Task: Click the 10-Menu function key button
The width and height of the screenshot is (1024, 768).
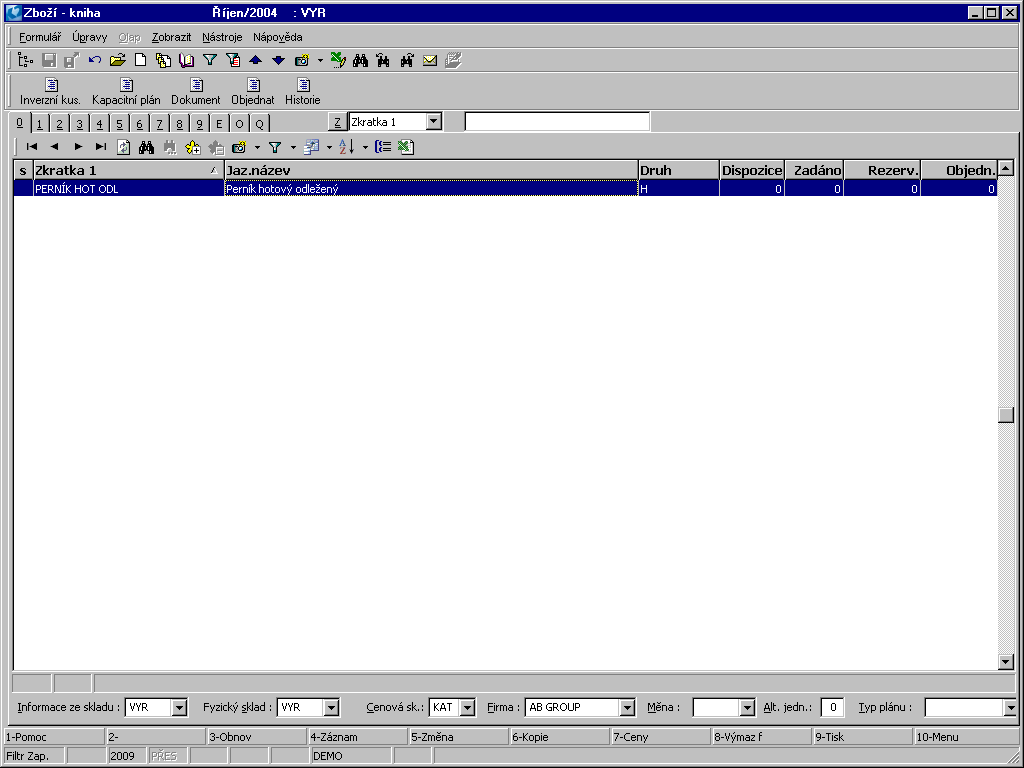Action: [x=966, y=737]
